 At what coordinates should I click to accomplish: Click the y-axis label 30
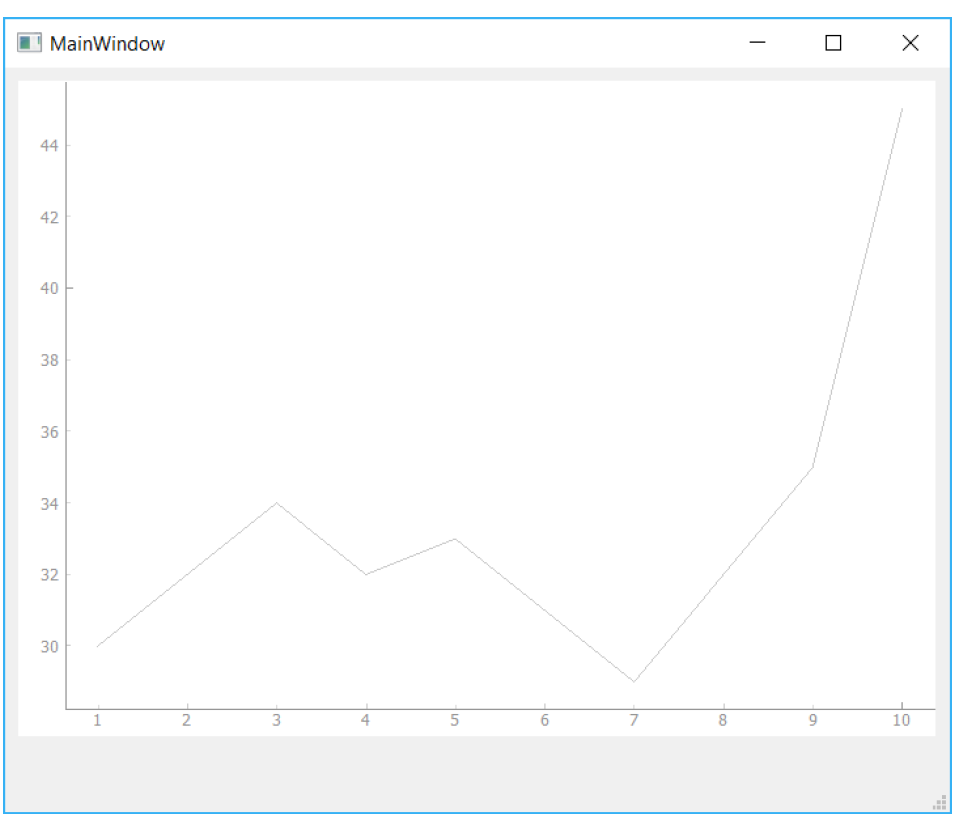pos(49,647)
